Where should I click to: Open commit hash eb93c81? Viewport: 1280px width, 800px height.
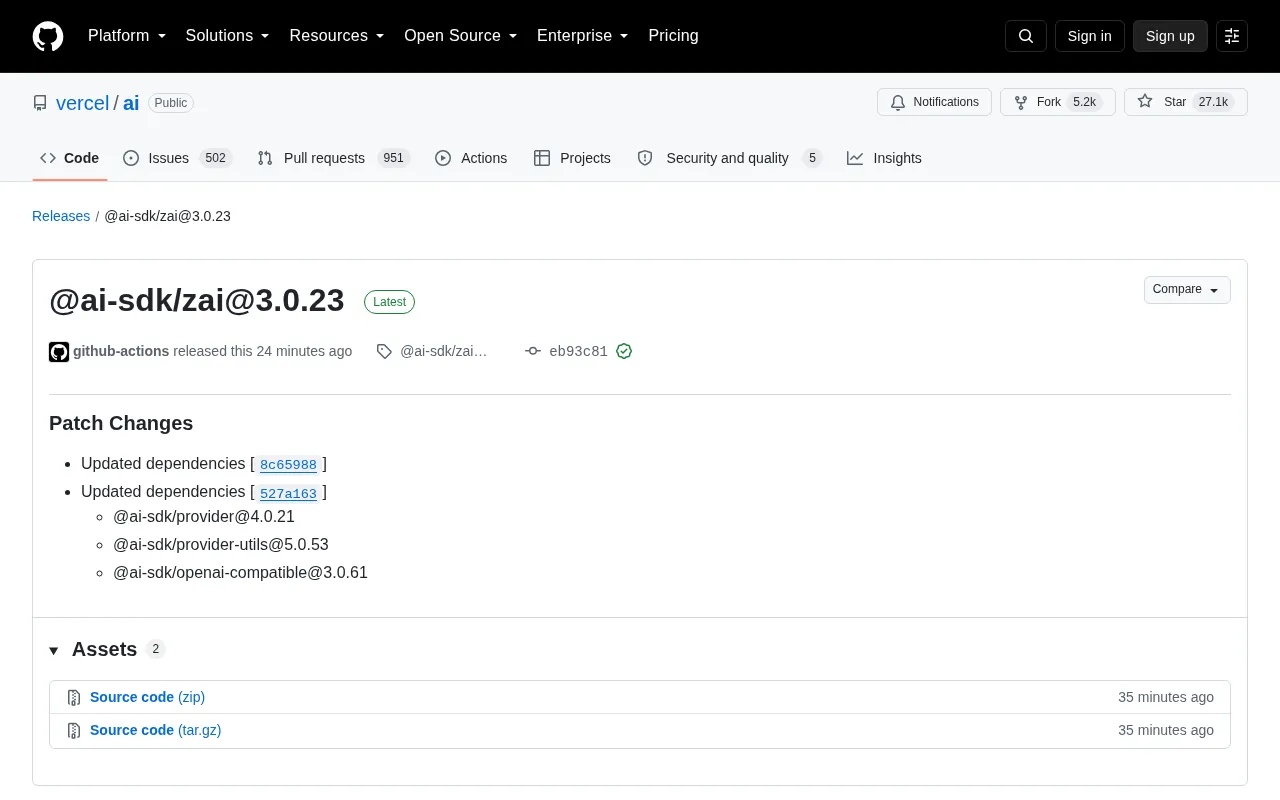point(578,352)
